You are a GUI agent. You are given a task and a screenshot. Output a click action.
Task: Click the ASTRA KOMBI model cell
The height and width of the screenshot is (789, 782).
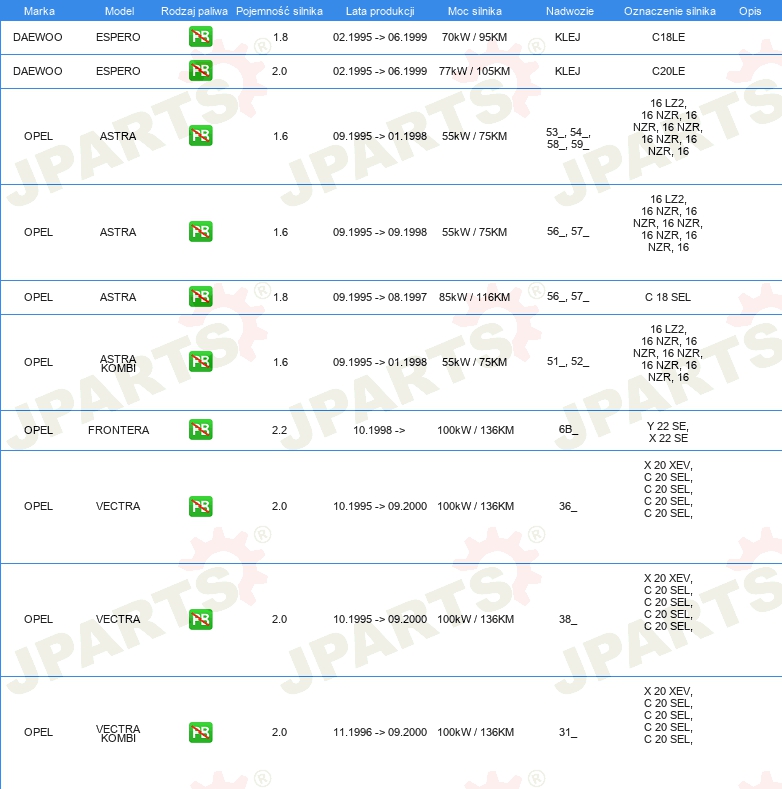118,363
